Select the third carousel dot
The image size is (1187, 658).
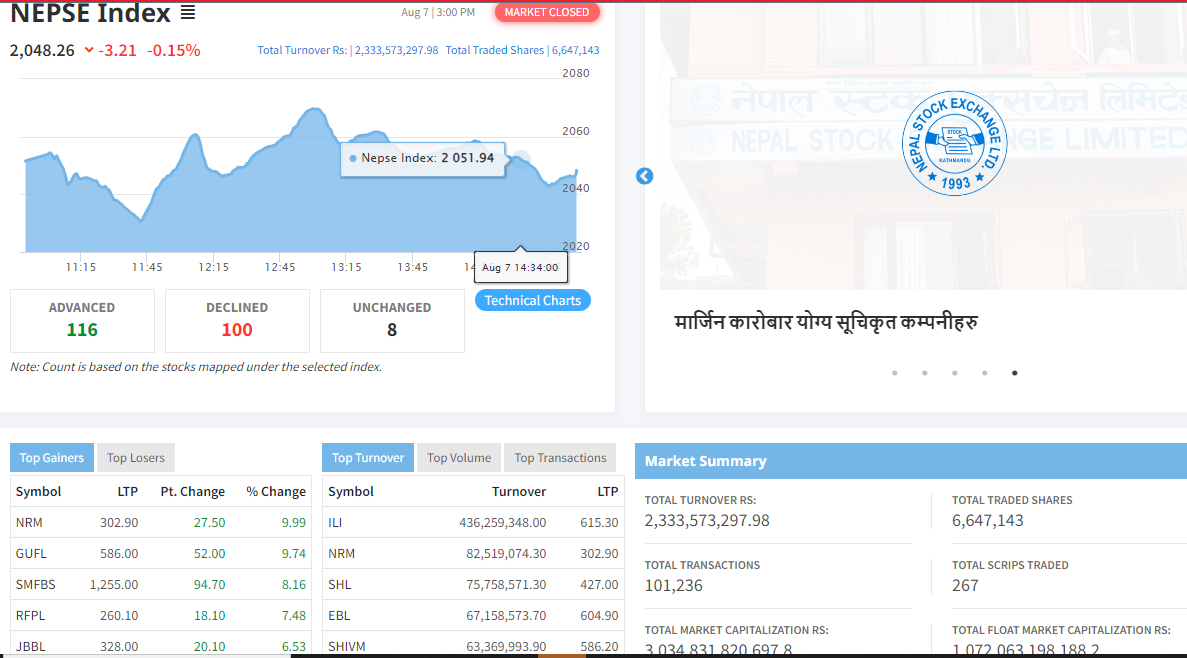(x=955, y=373)
